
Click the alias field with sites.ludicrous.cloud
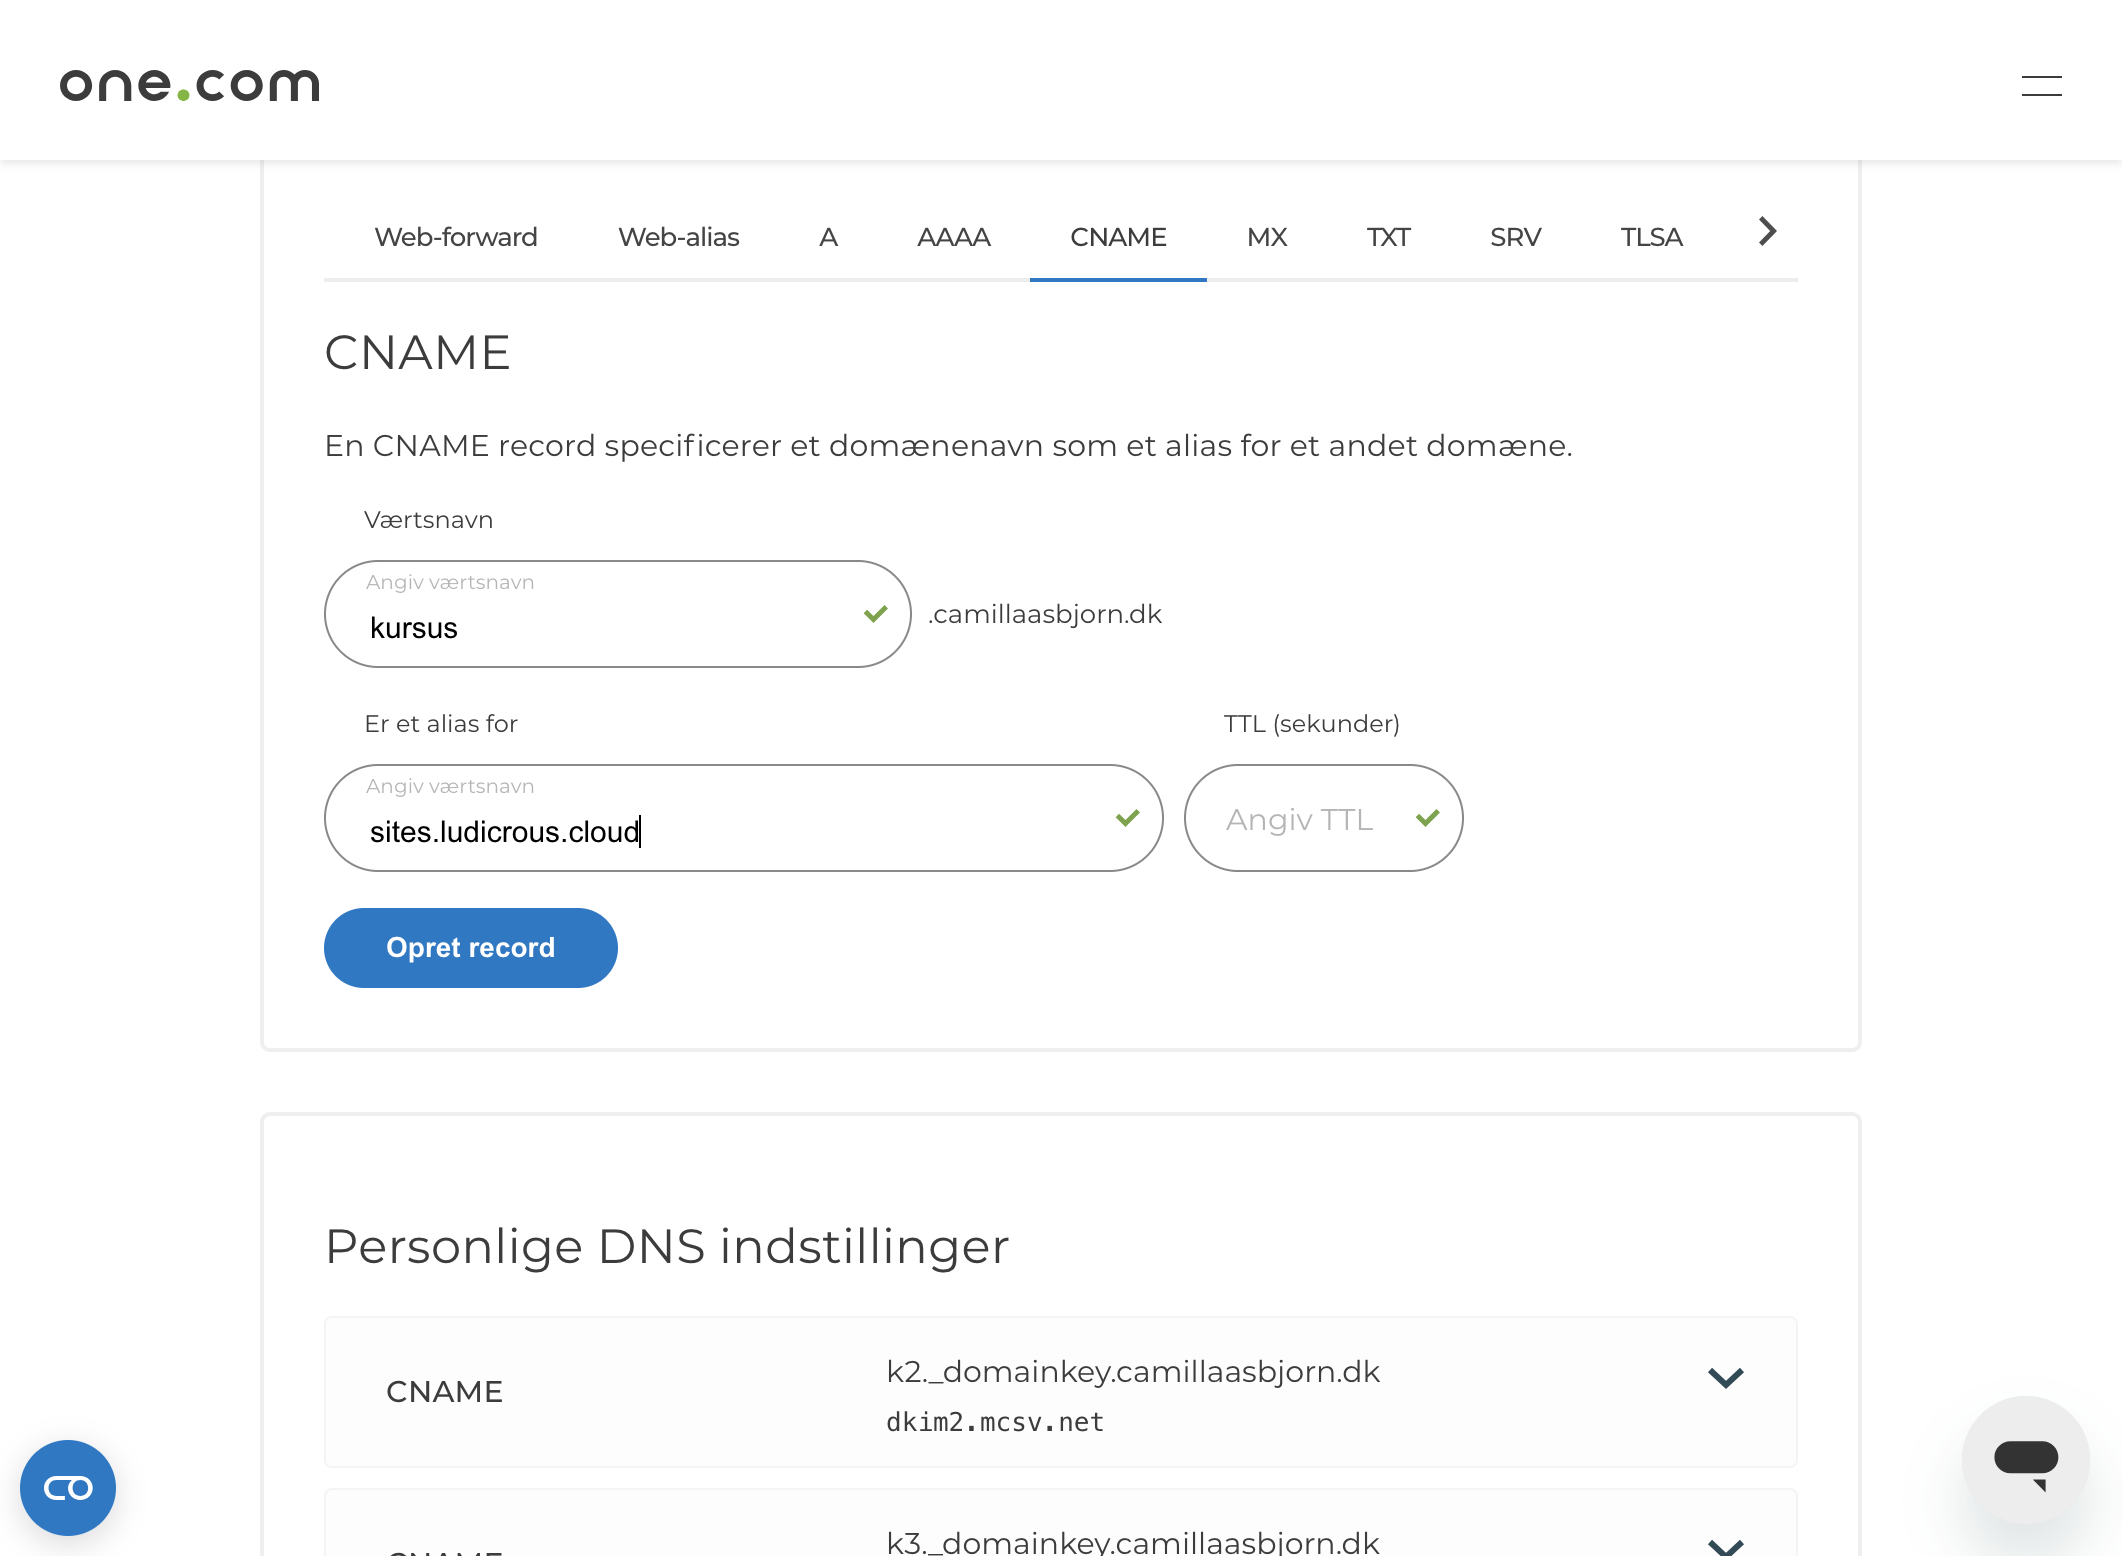[x=743, y=818]
